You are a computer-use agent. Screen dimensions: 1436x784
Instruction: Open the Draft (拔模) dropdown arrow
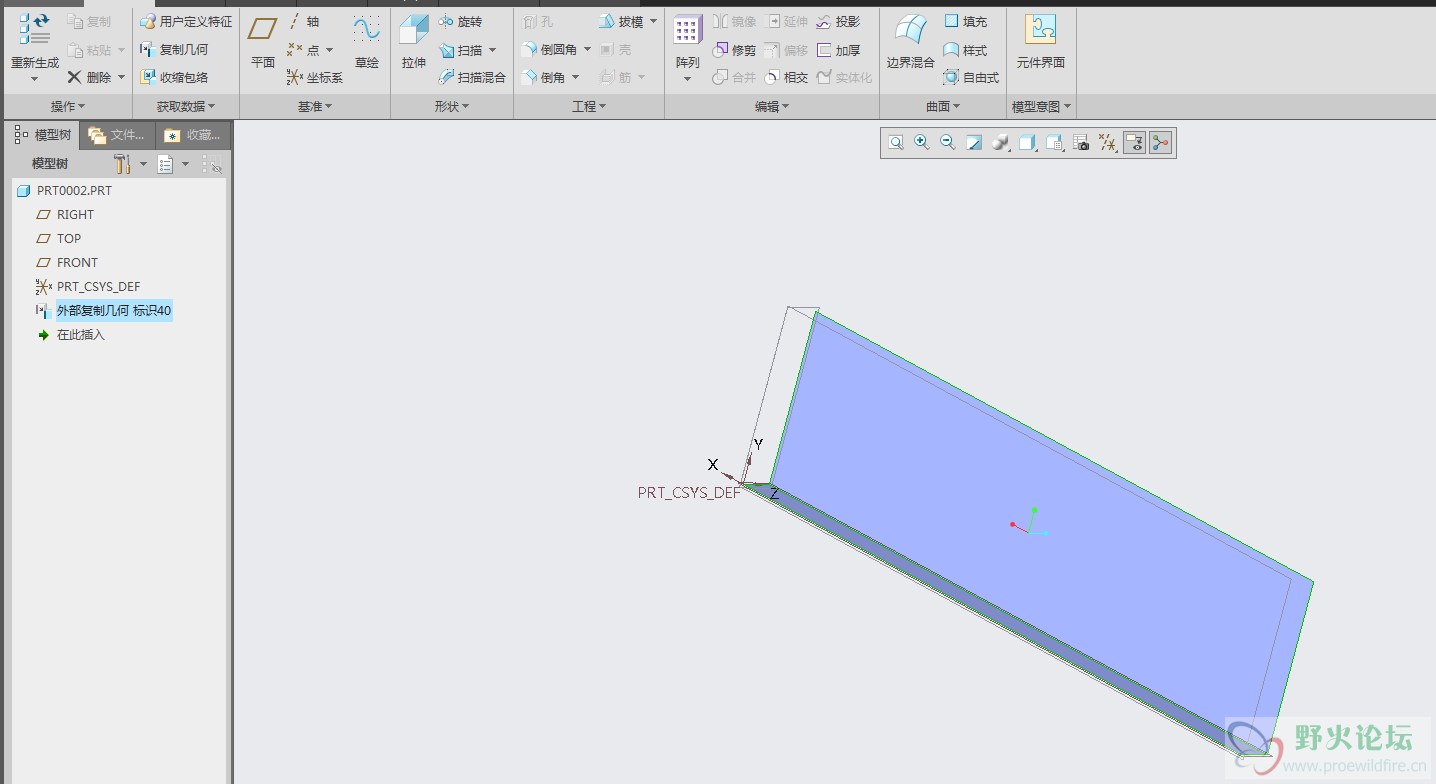653,21
